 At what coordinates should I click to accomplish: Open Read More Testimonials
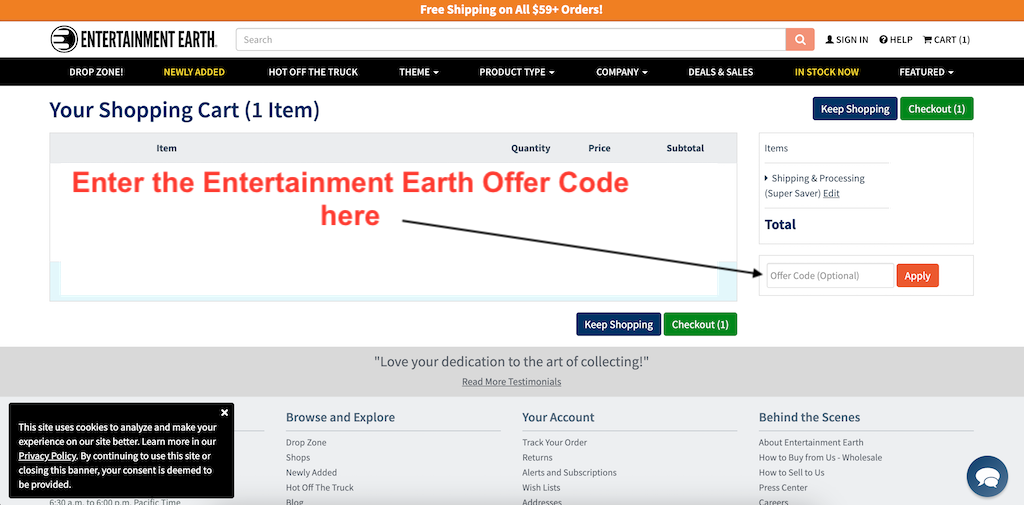click(x=511, y=382)
